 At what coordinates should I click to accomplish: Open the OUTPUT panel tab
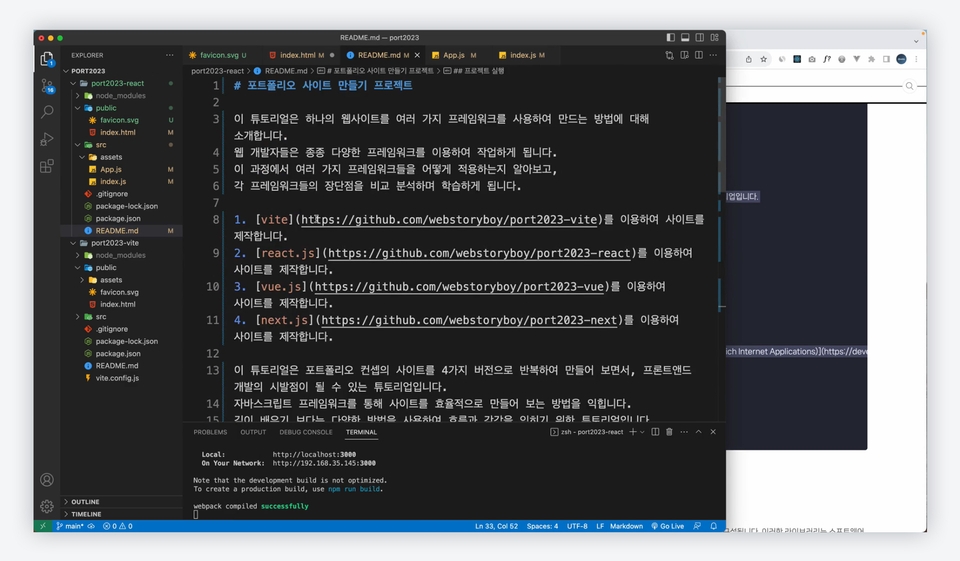tap(253, 432)
